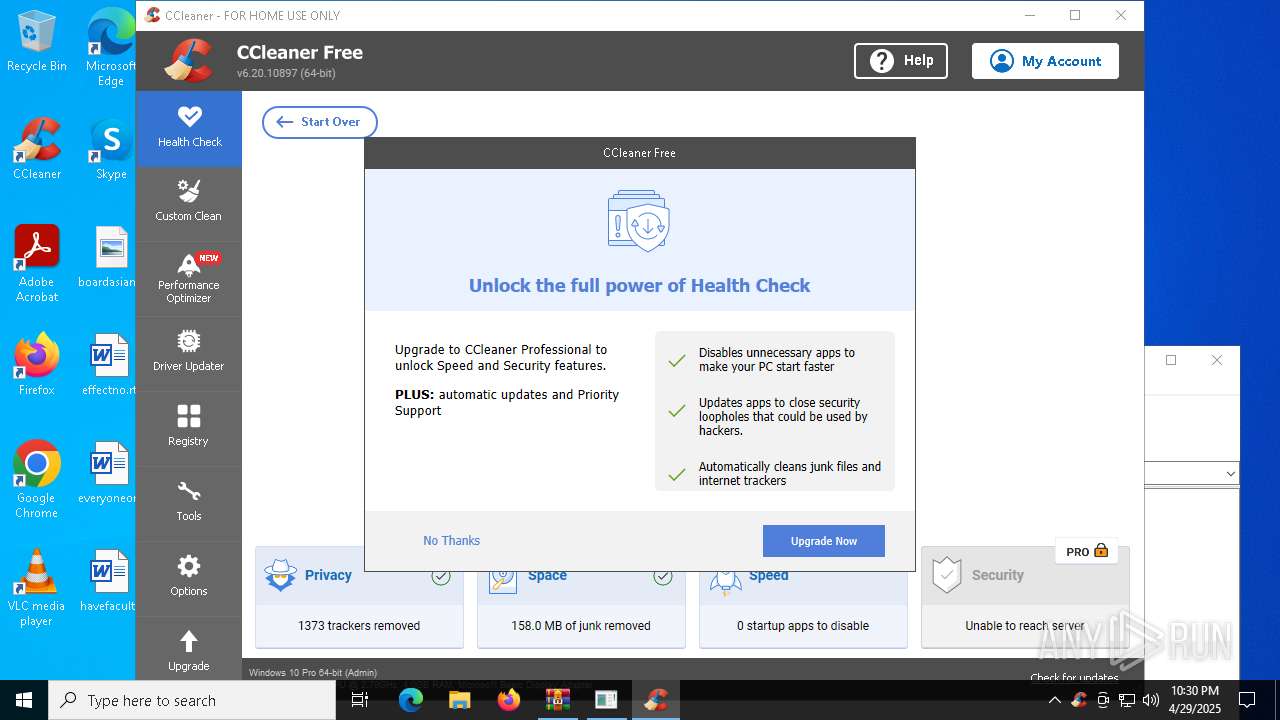Open Edge from the taskbar
1280x720 pixels.
click(x=411, y=700)
